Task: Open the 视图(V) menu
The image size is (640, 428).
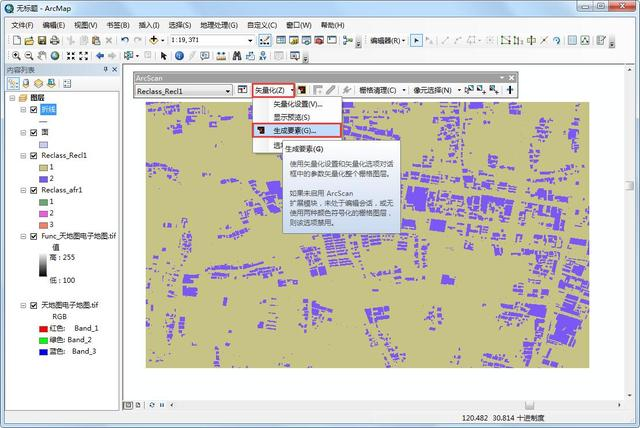Action: (85, 25)
